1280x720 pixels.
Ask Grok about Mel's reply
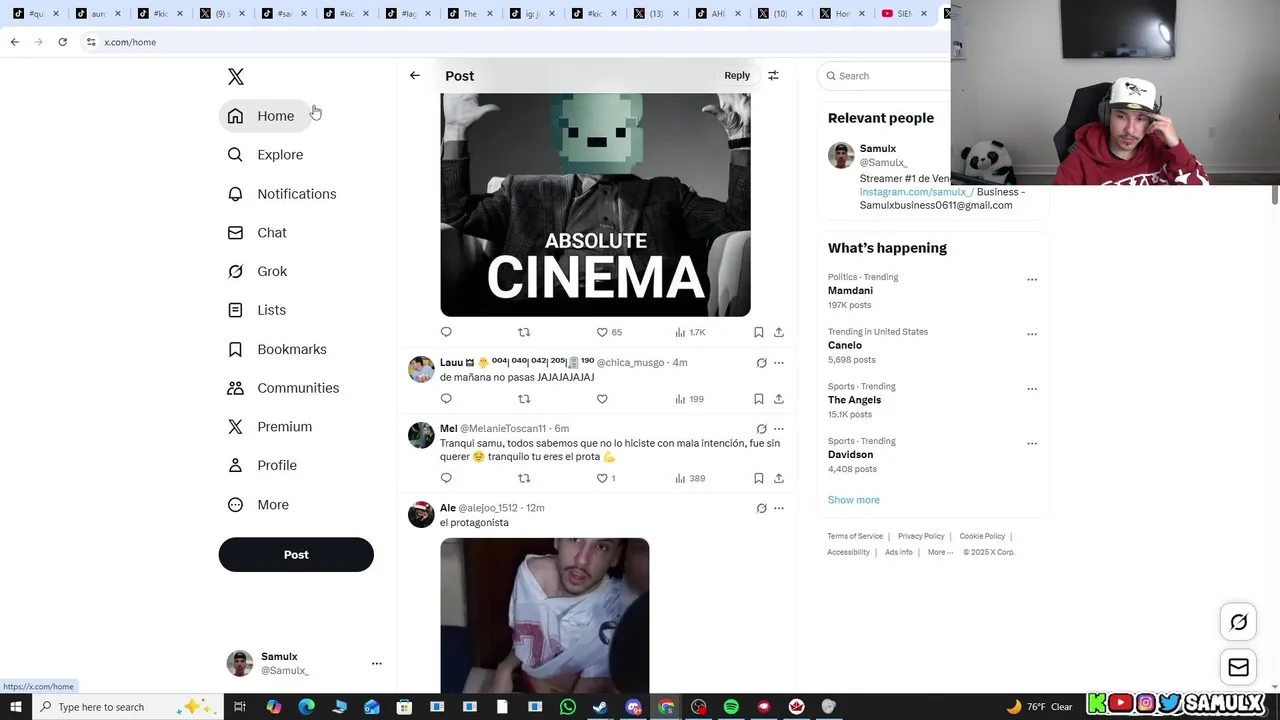click(x=761, y=429)
